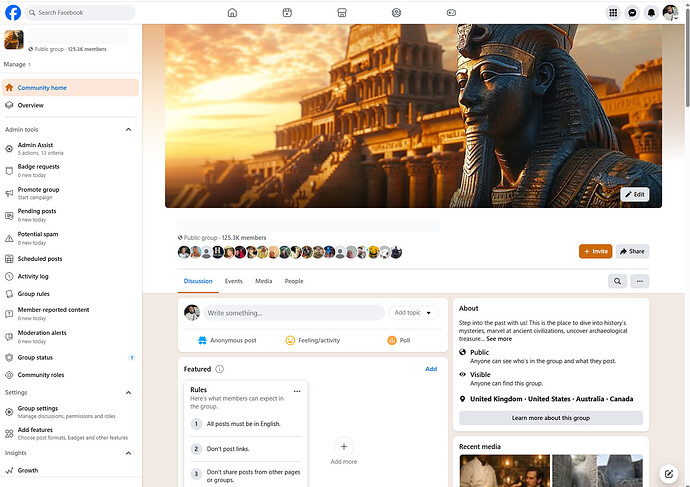Open the notifications bell icon
This screenshot has height=487, width=690.
tap(651, 13)
